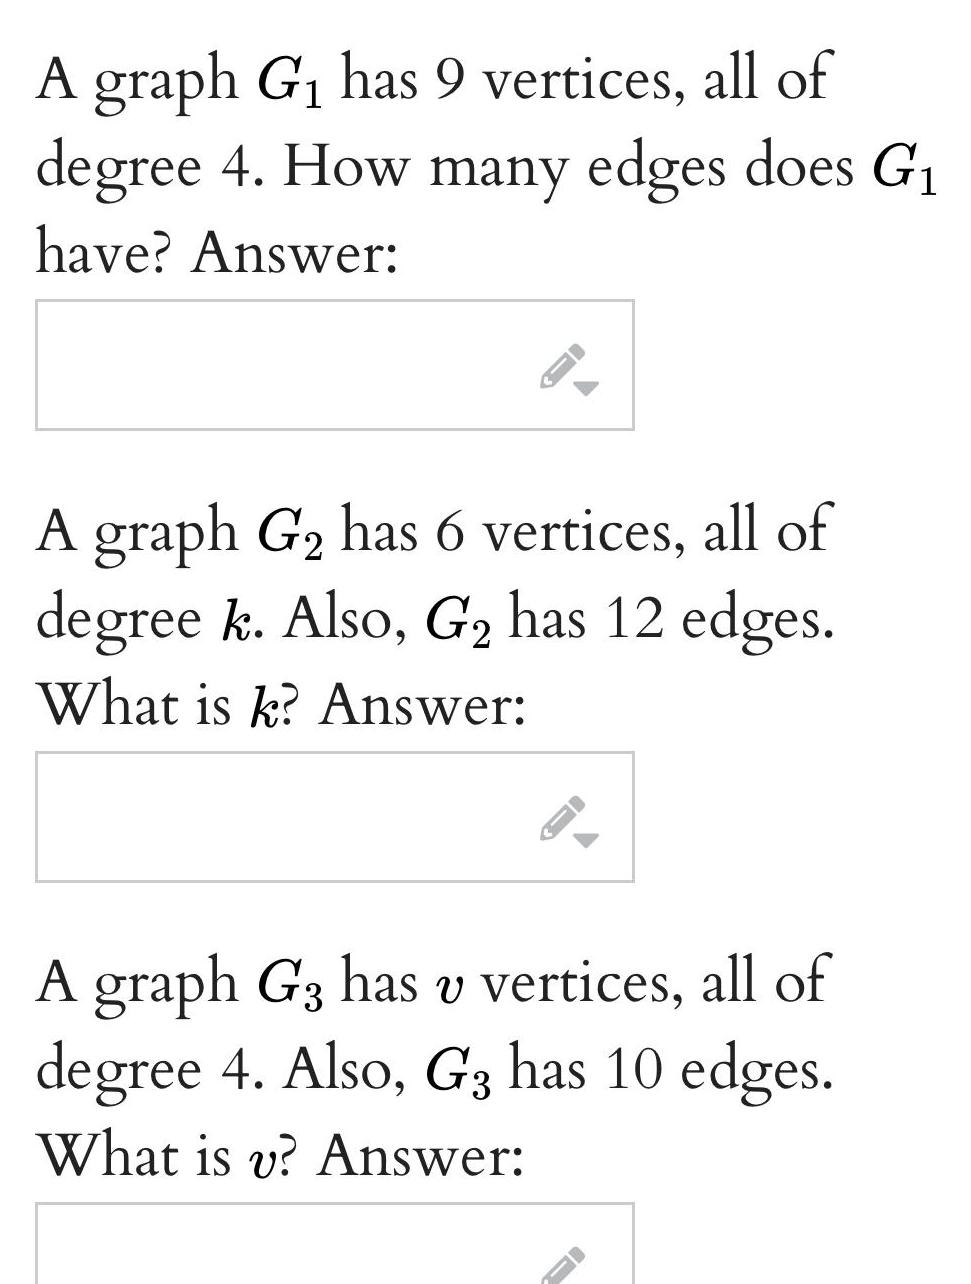Viewport: 971px width, 1284px height.
Task: Open the equation editor pencil for G2 answer
Action: [x=562, y=818]
